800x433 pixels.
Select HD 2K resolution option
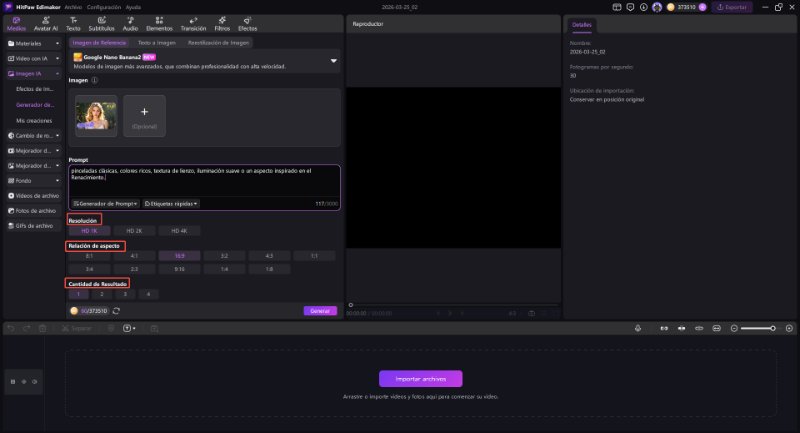tap(135, 231)
